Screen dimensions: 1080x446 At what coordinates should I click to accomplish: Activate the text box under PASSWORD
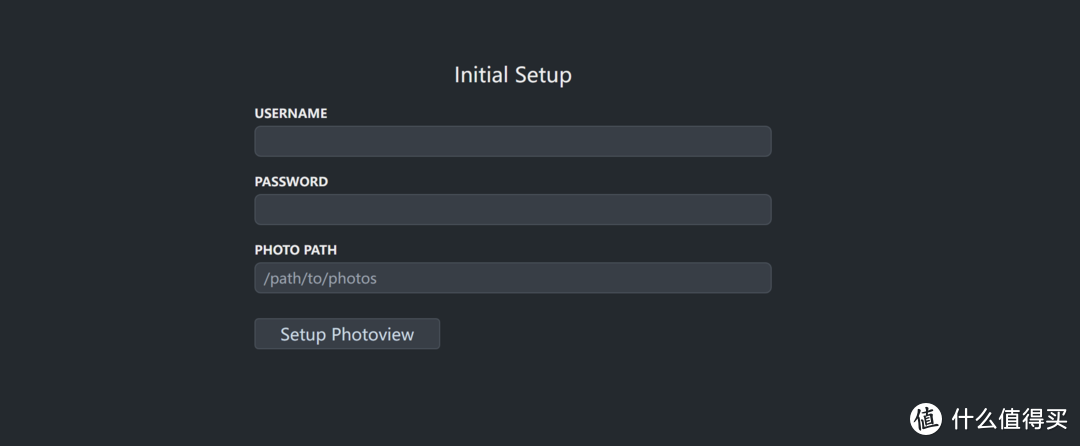pyautogui.click(x=512, y=210)
